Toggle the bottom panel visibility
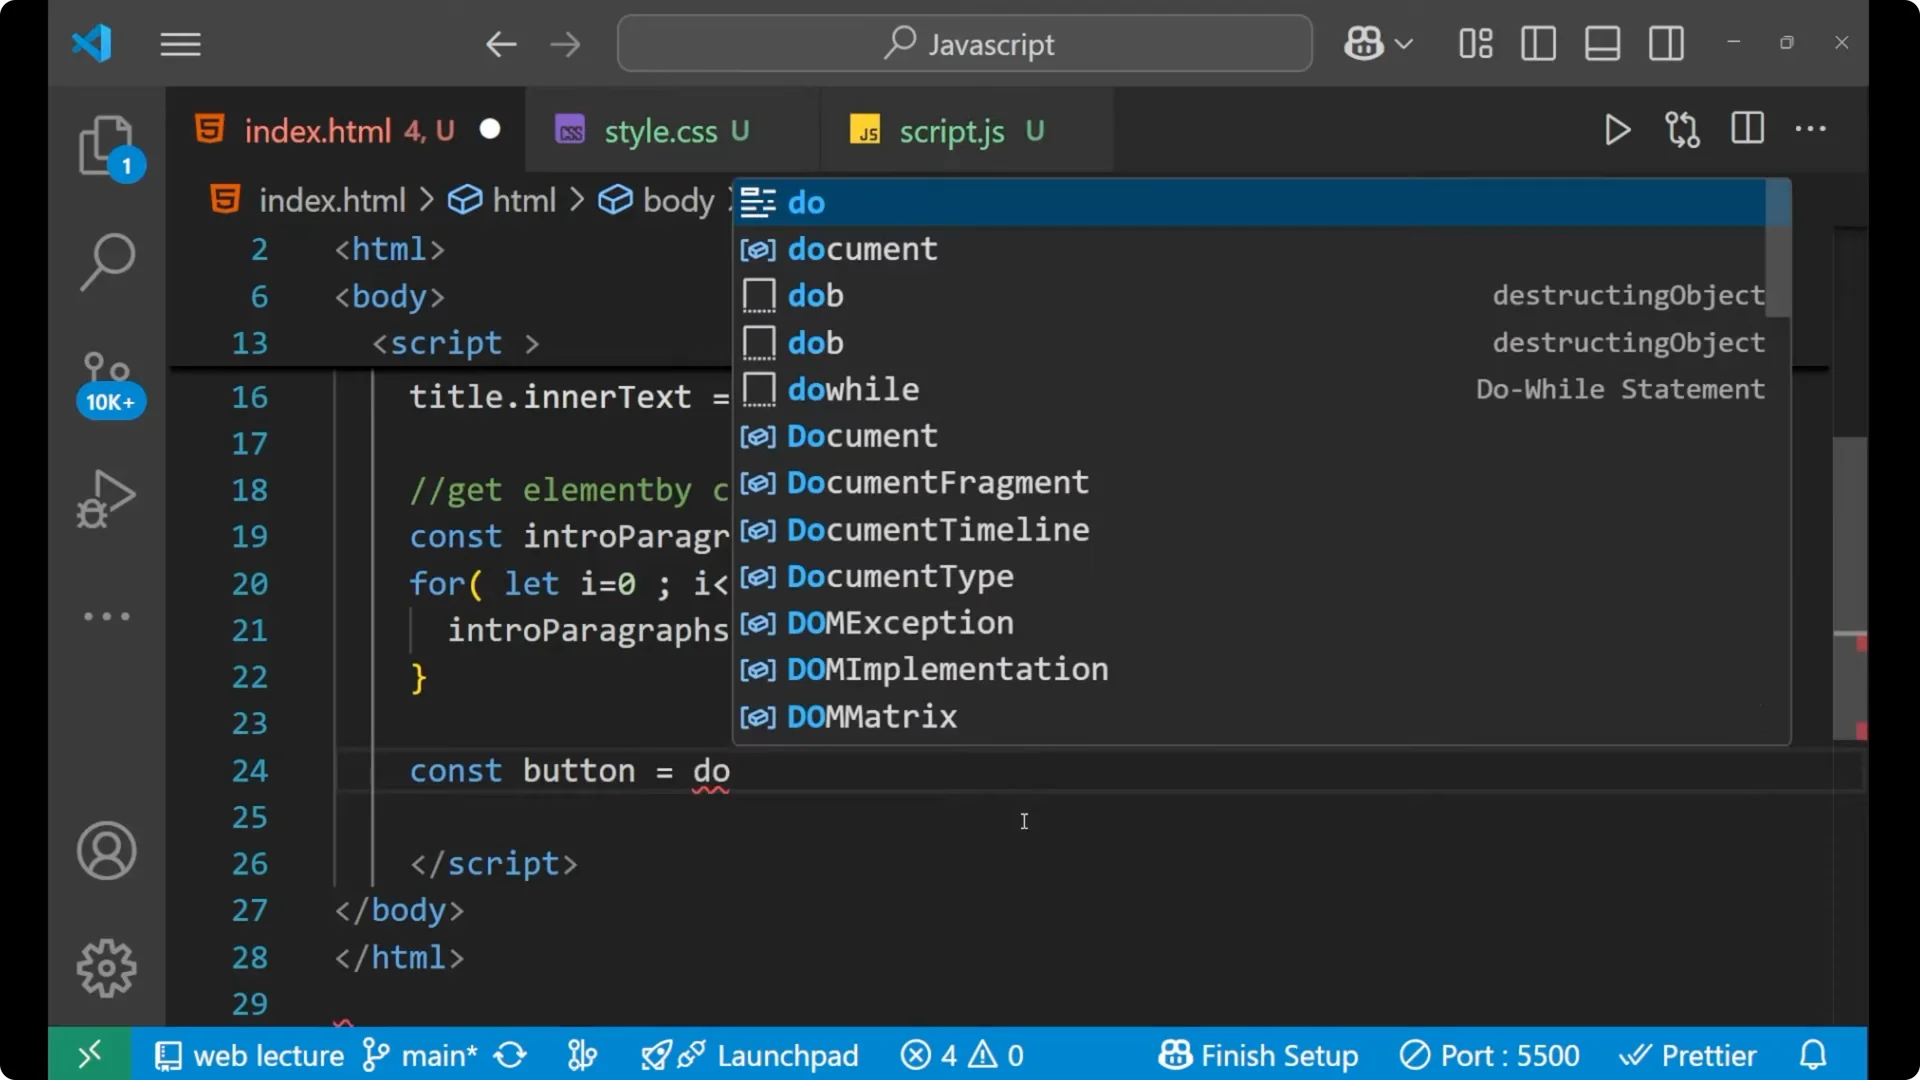The width and height of the screenshot is (1920, 1080). pos(1601,43)
